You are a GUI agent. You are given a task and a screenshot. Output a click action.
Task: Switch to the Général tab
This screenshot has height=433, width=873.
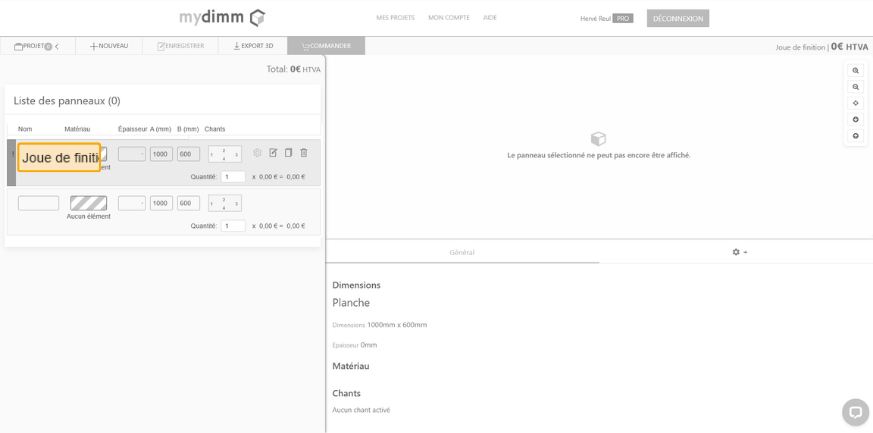click(462, 252)
